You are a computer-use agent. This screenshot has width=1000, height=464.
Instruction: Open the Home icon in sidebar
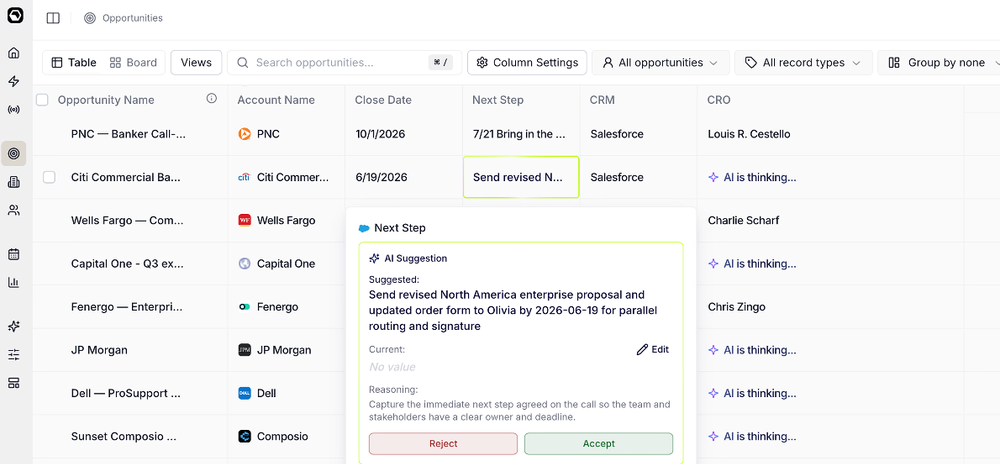pos(13,53)
